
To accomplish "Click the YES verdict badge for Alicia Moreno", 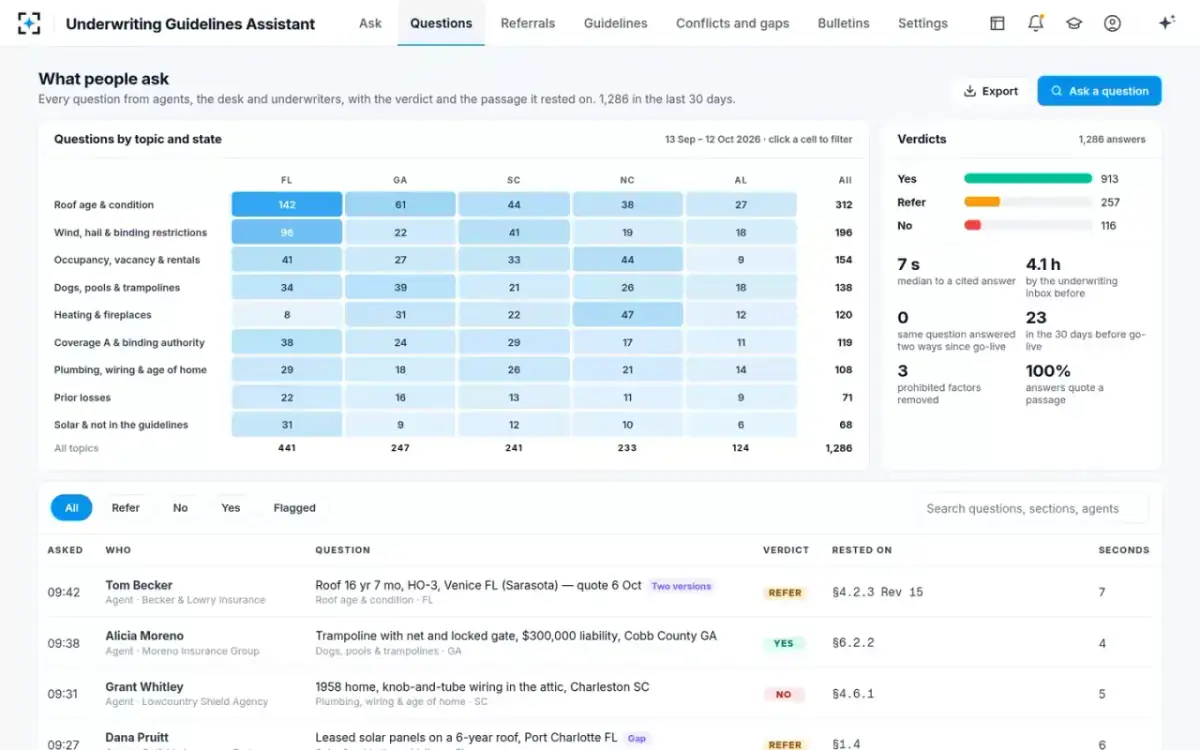I will pyautogui.click(x=784, y=644).
